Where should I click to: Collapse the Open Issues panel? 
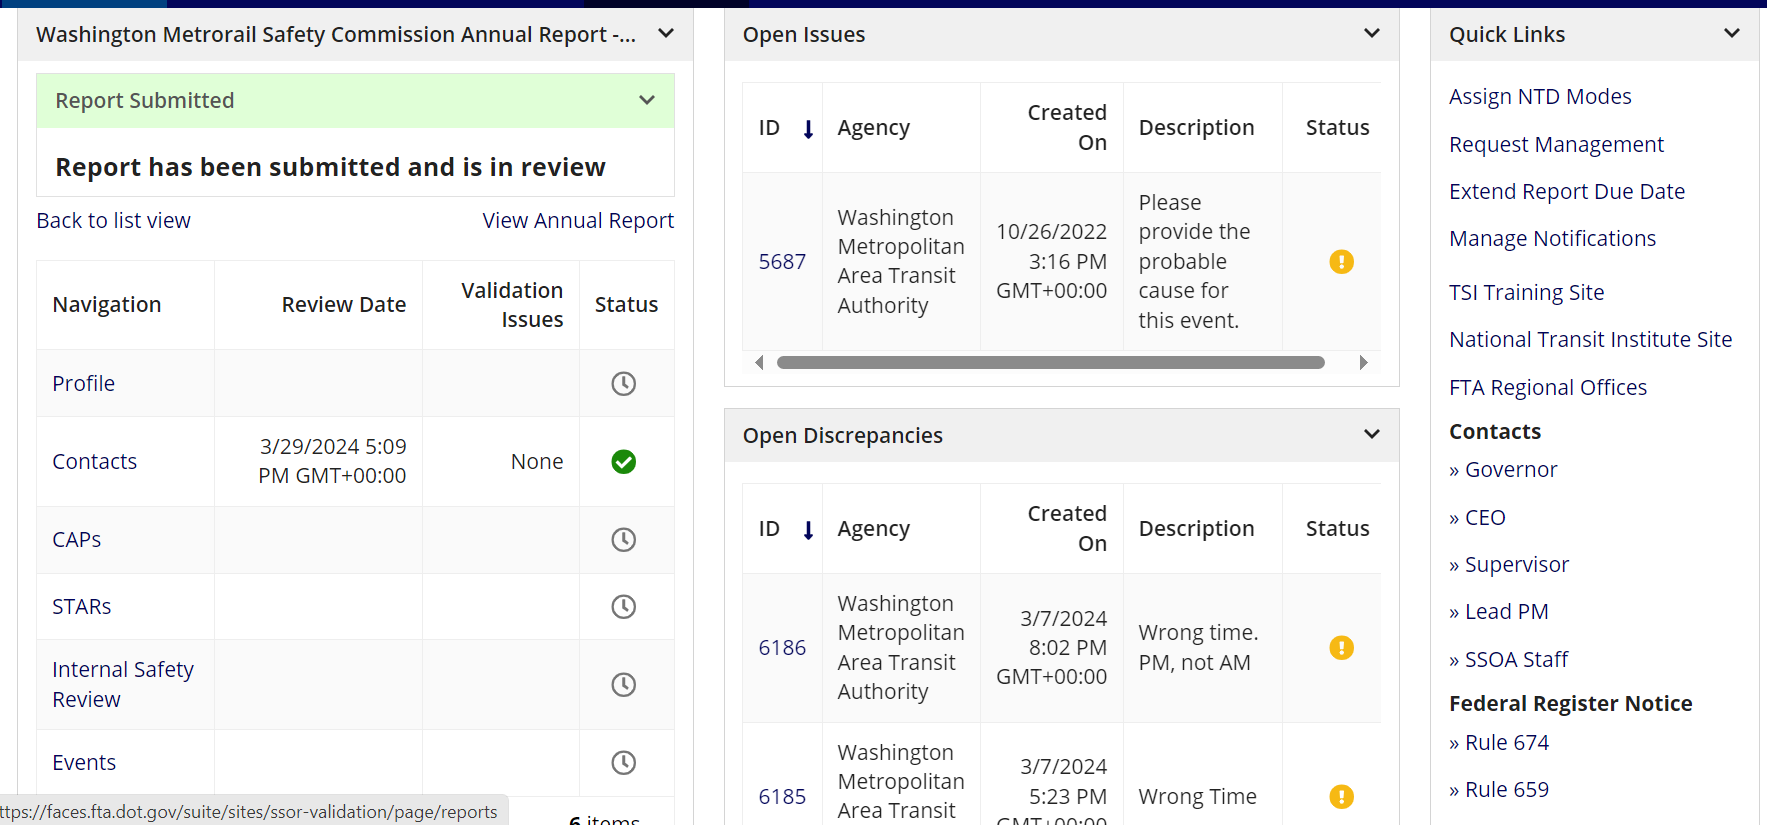(1371, 34)
